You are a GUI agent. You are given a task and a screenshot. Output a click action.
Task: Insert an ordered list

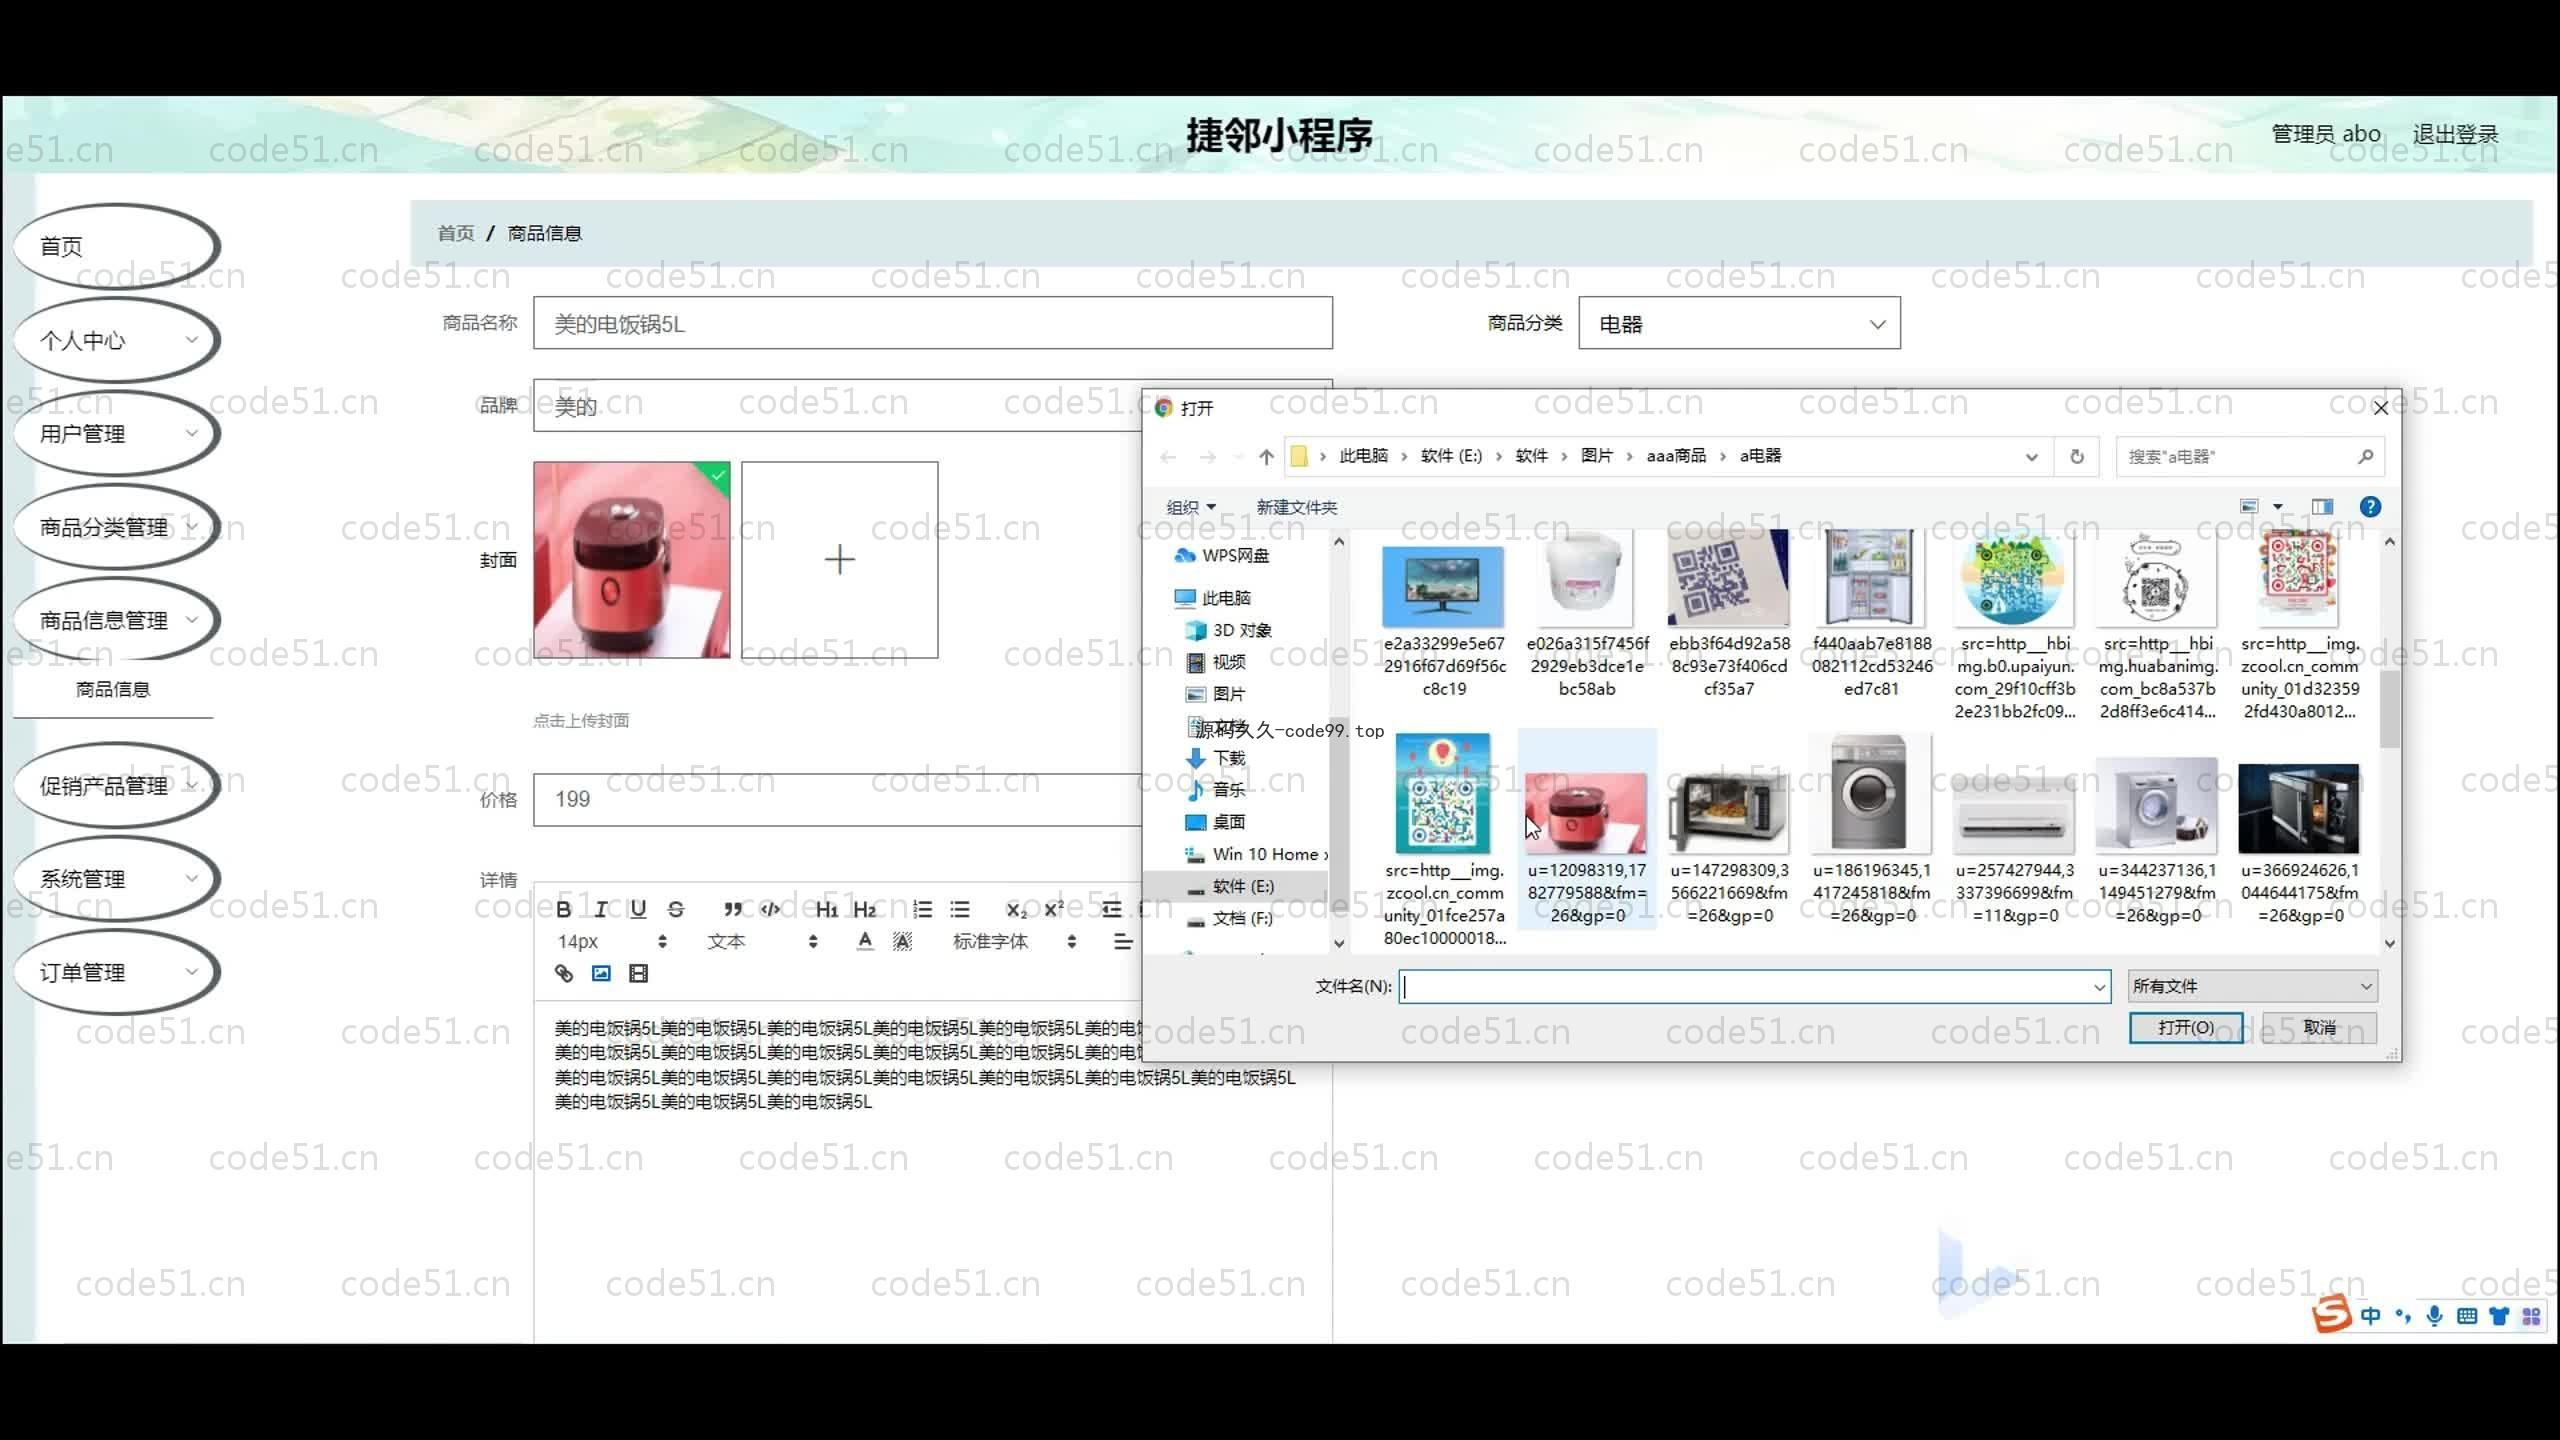922,909
